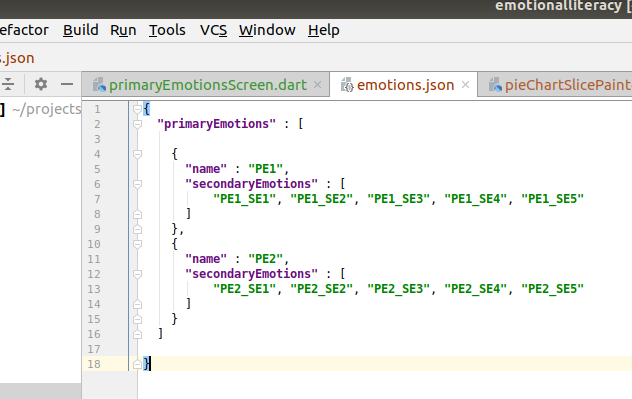Click the "name" key on line 5
Viewport: 632px width, 399px height.
click(206, 169)
